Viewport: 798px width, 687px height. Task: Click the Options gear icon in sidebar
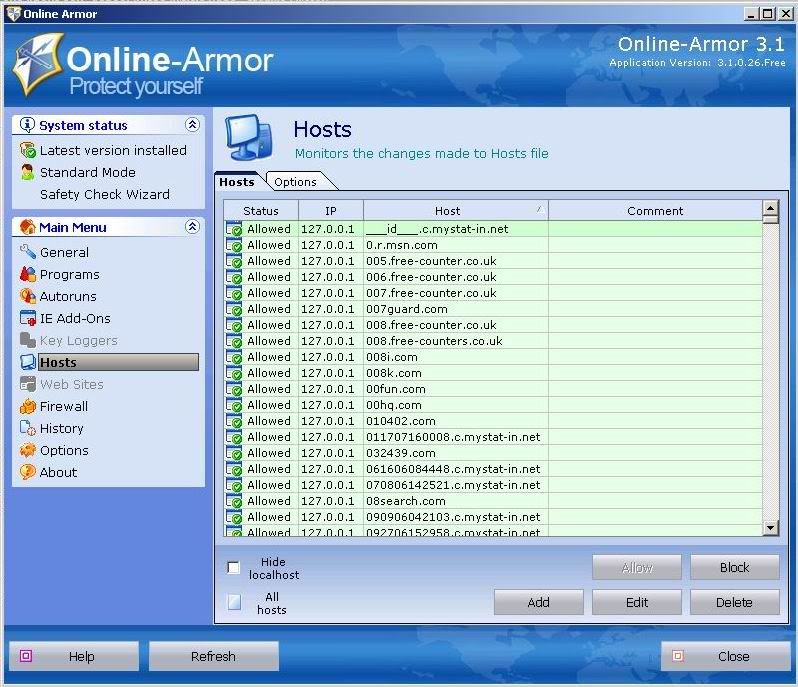pyautogui.click(x=27, y=450)
